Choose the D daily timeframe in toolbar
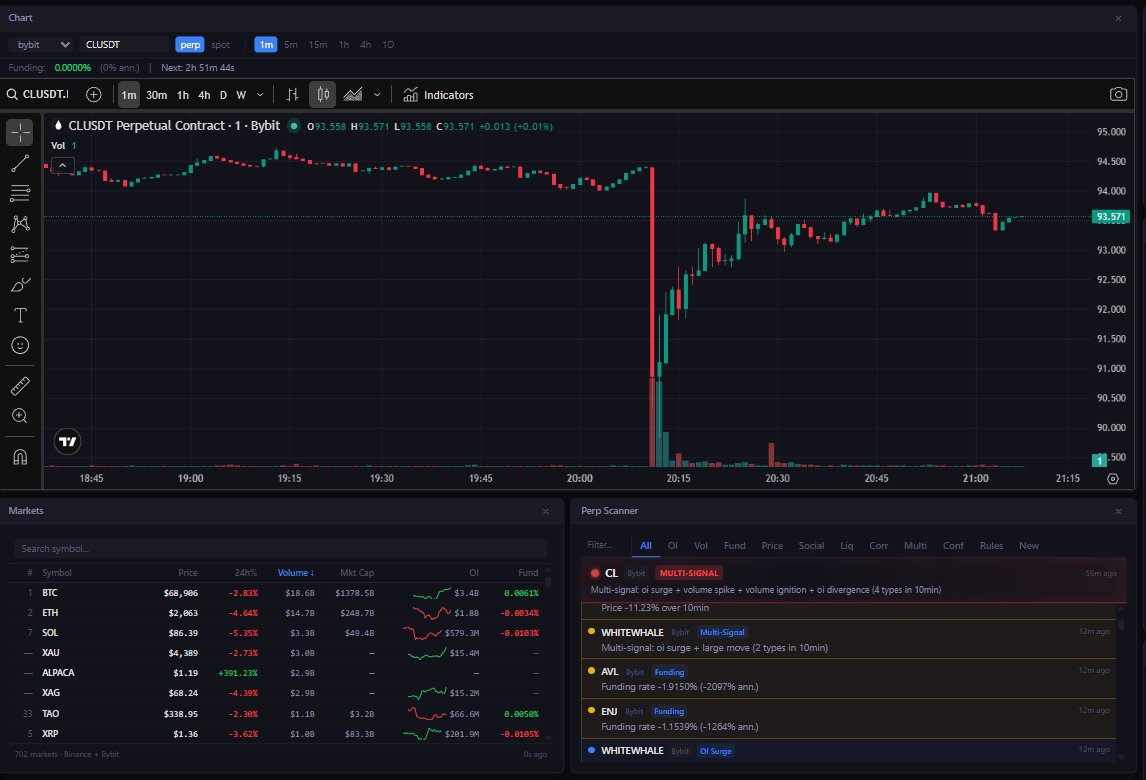The height and width of the screenshot is (780, 1146). (223, 95)
